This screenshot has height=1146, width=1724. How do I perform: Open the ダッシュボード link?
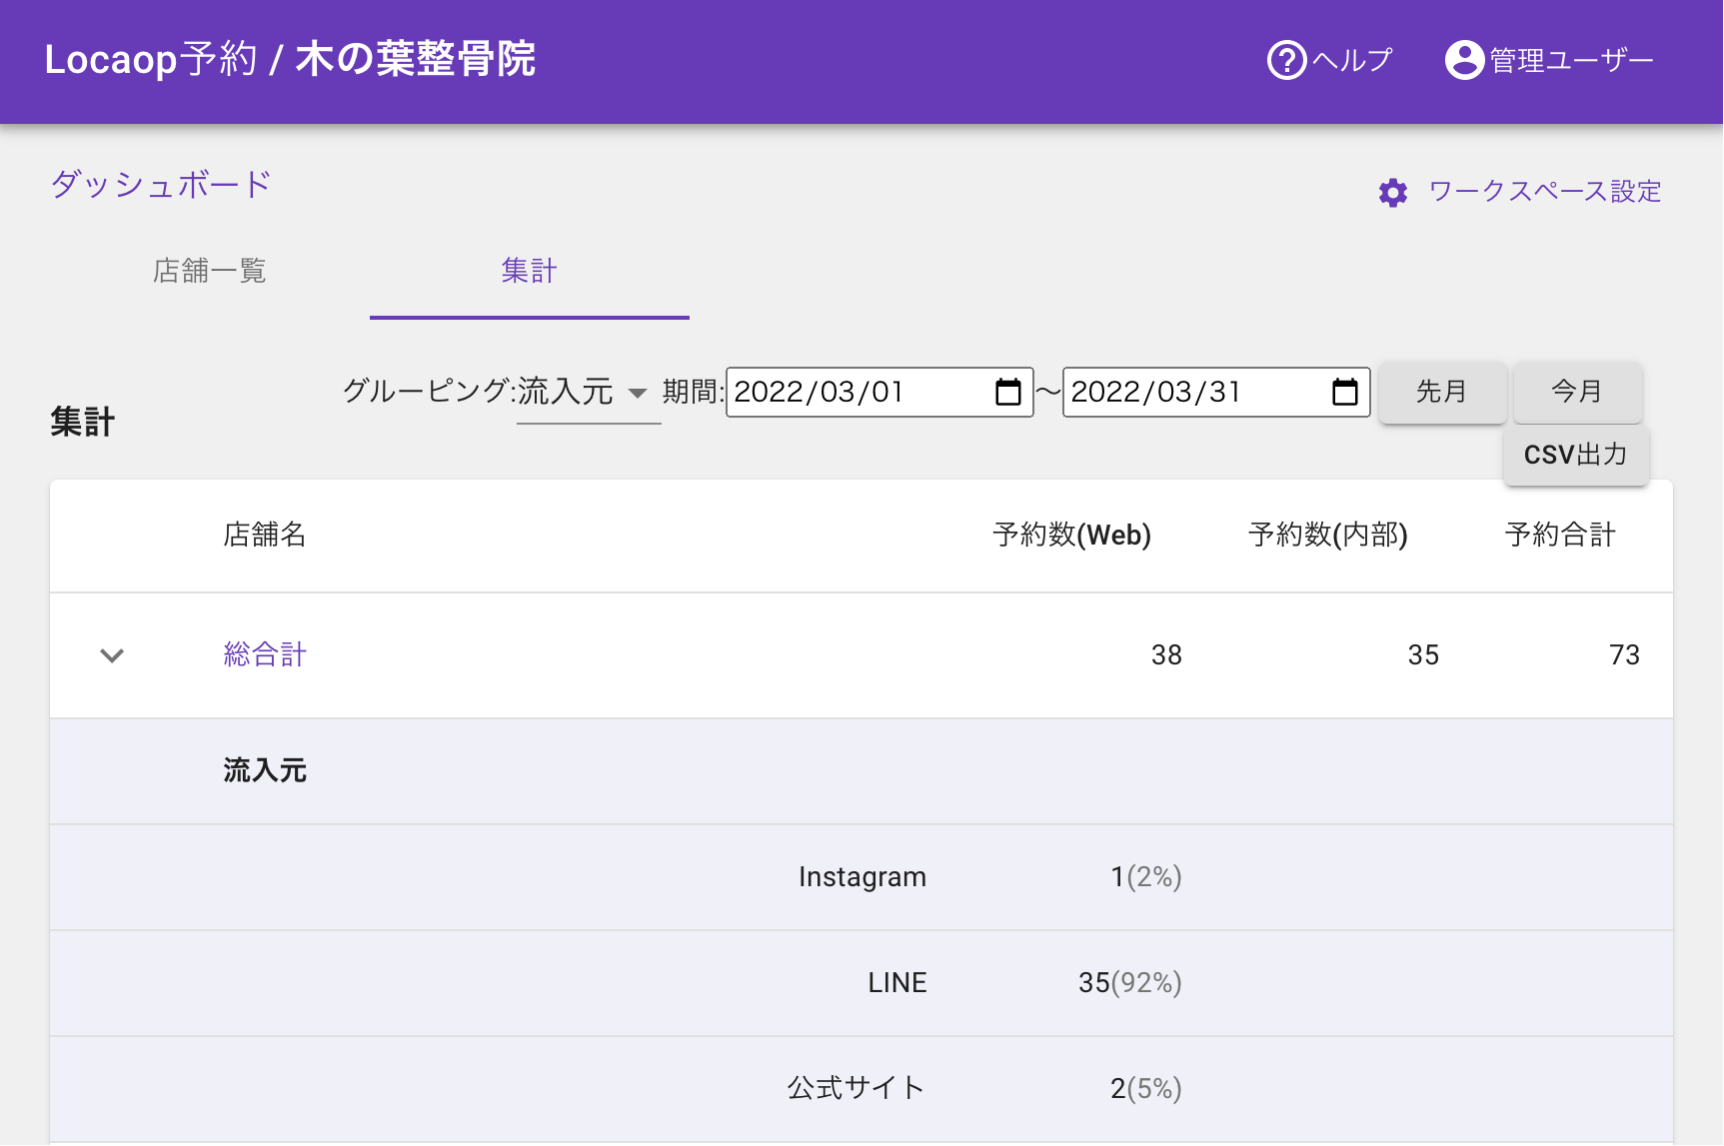pyautogui.click(x=160, y=183)
